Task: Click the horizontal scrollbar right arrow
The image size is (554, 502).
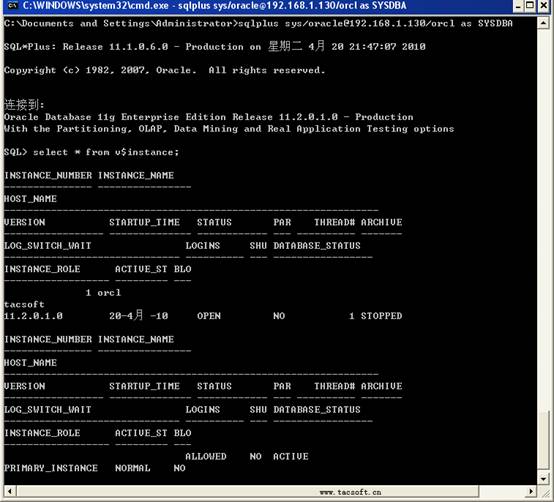Action: coord(531,491)
